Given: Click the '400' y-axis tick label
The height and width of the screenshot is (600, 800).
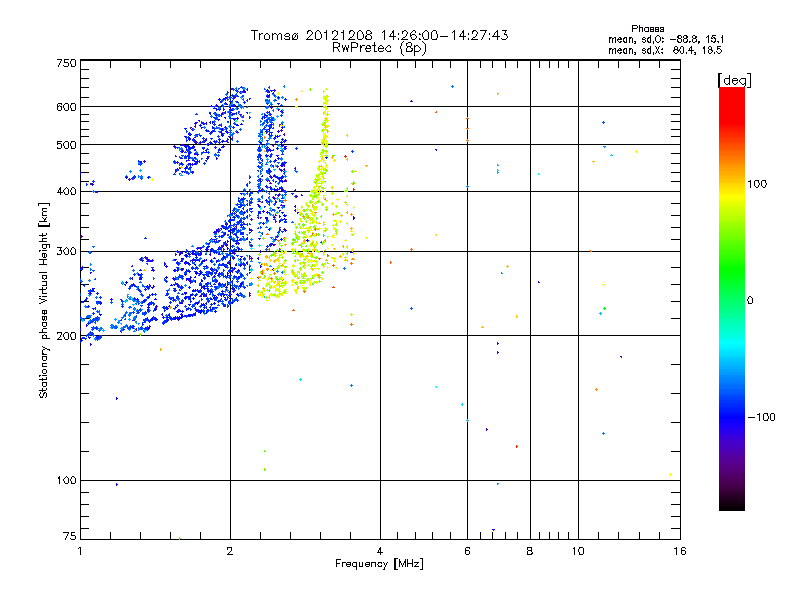Looking at the screenshot, I should 66,192.
